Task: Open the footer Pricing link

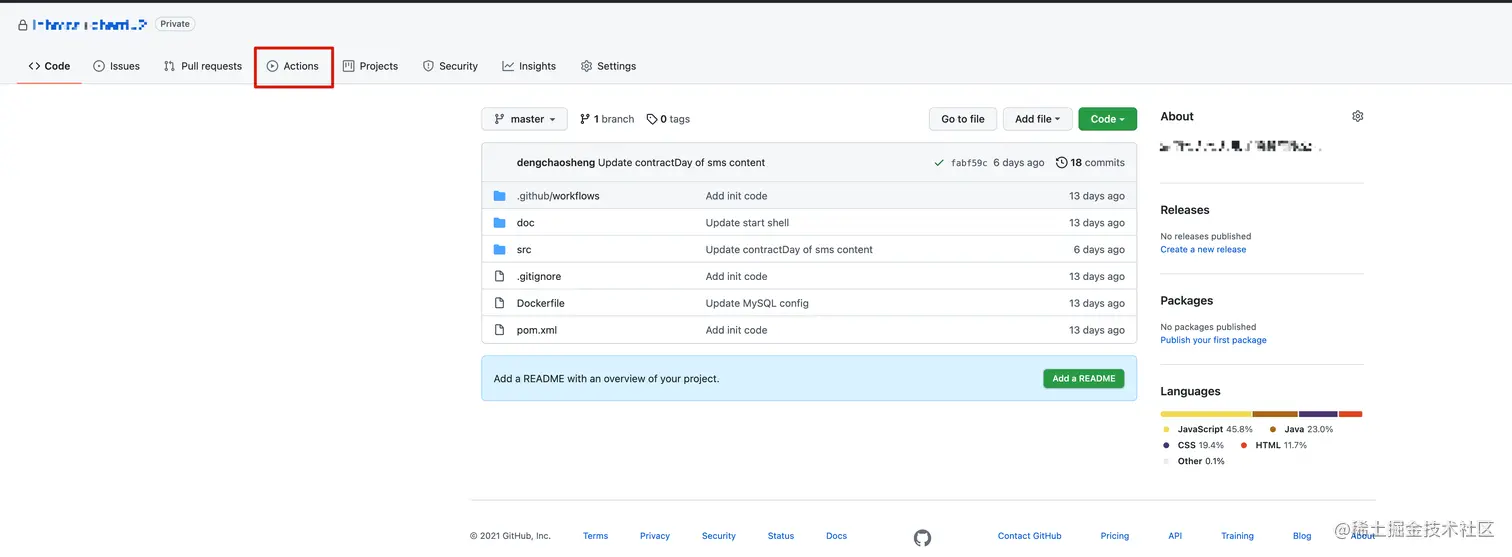Action: coord(1115,536)
